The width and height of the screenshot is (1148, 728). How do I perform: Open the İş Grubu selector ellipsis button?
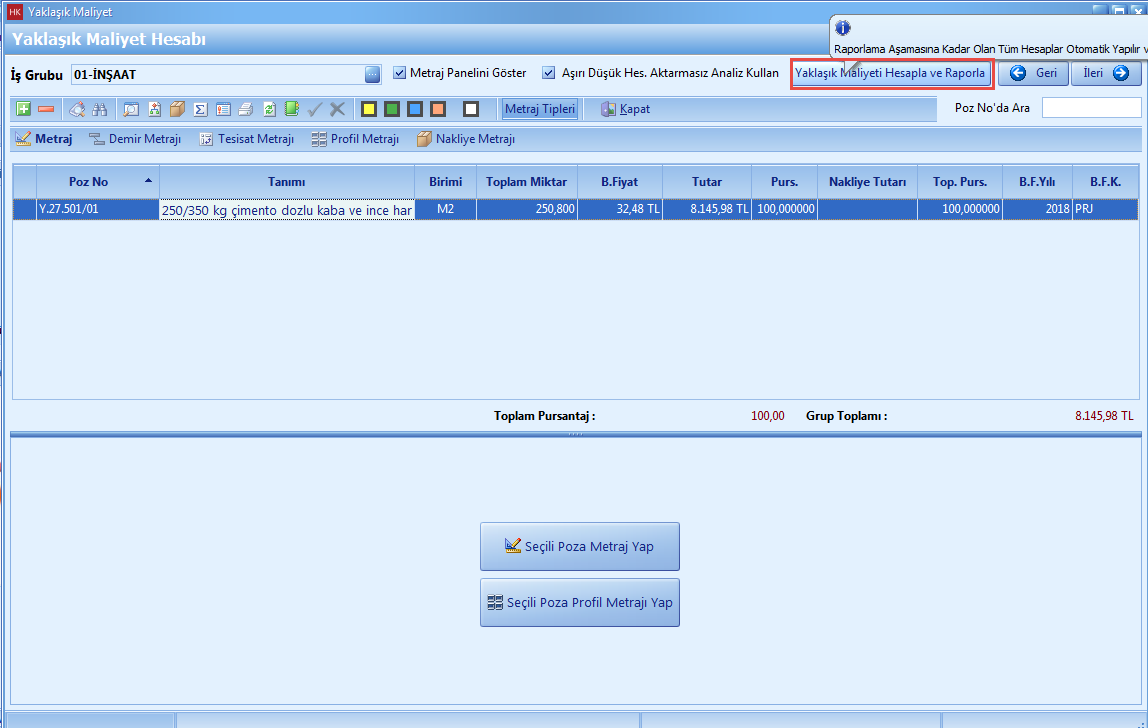[x=372, y=74]
